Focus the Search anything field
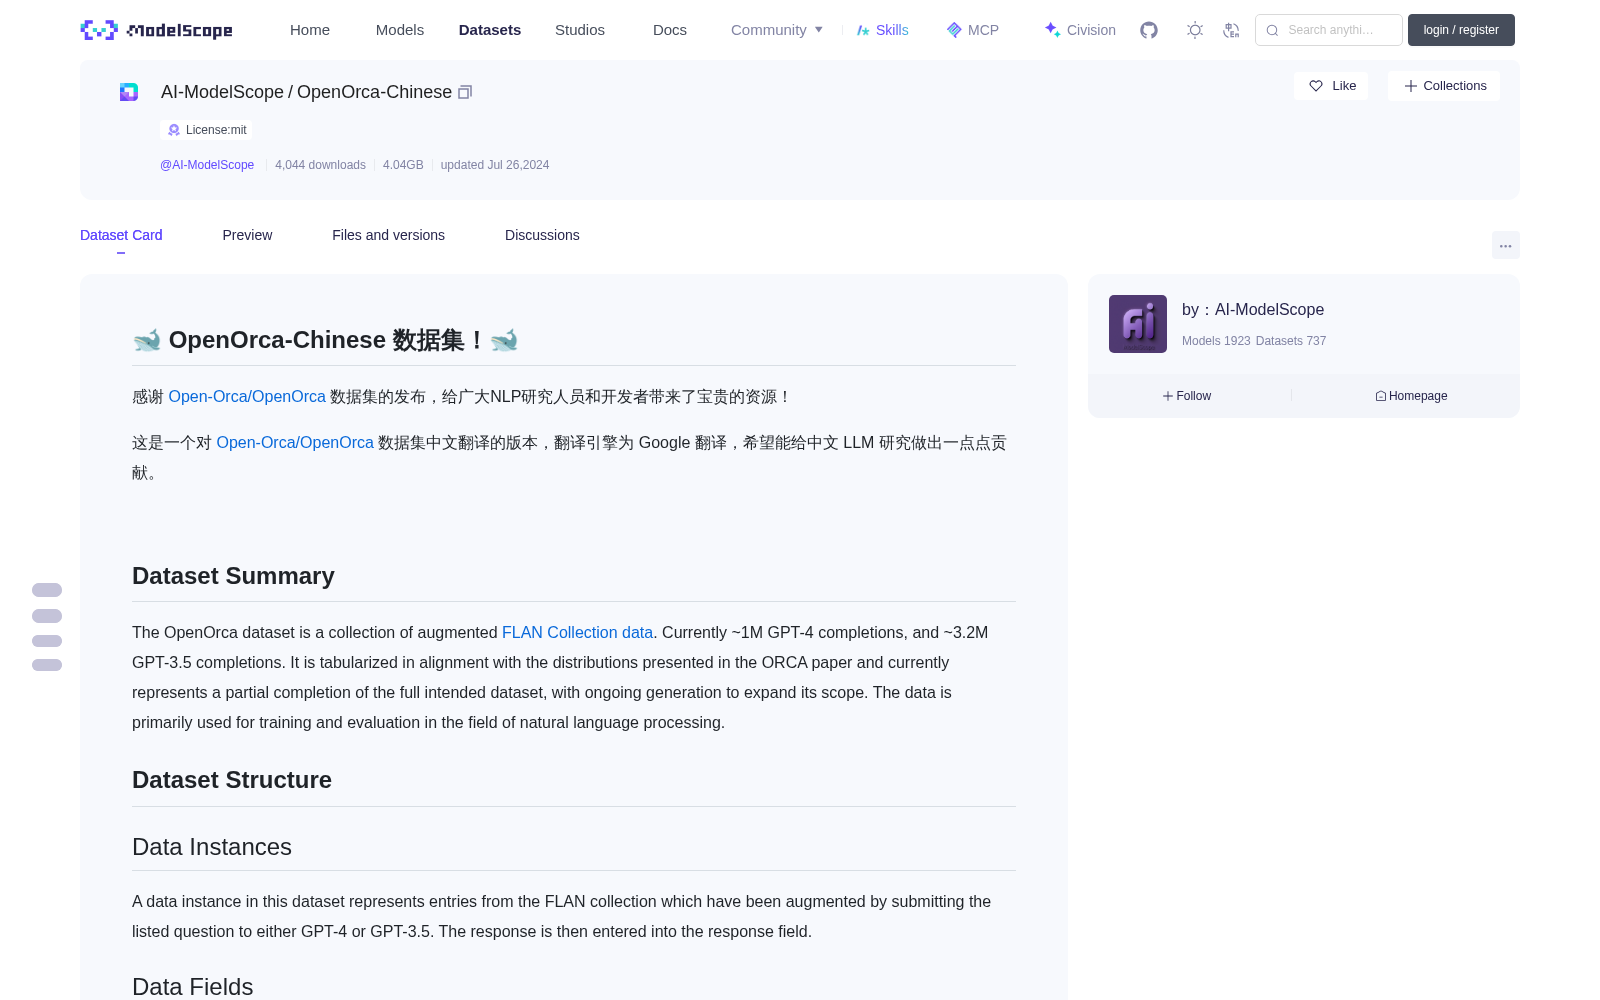 pos(1329,30)
